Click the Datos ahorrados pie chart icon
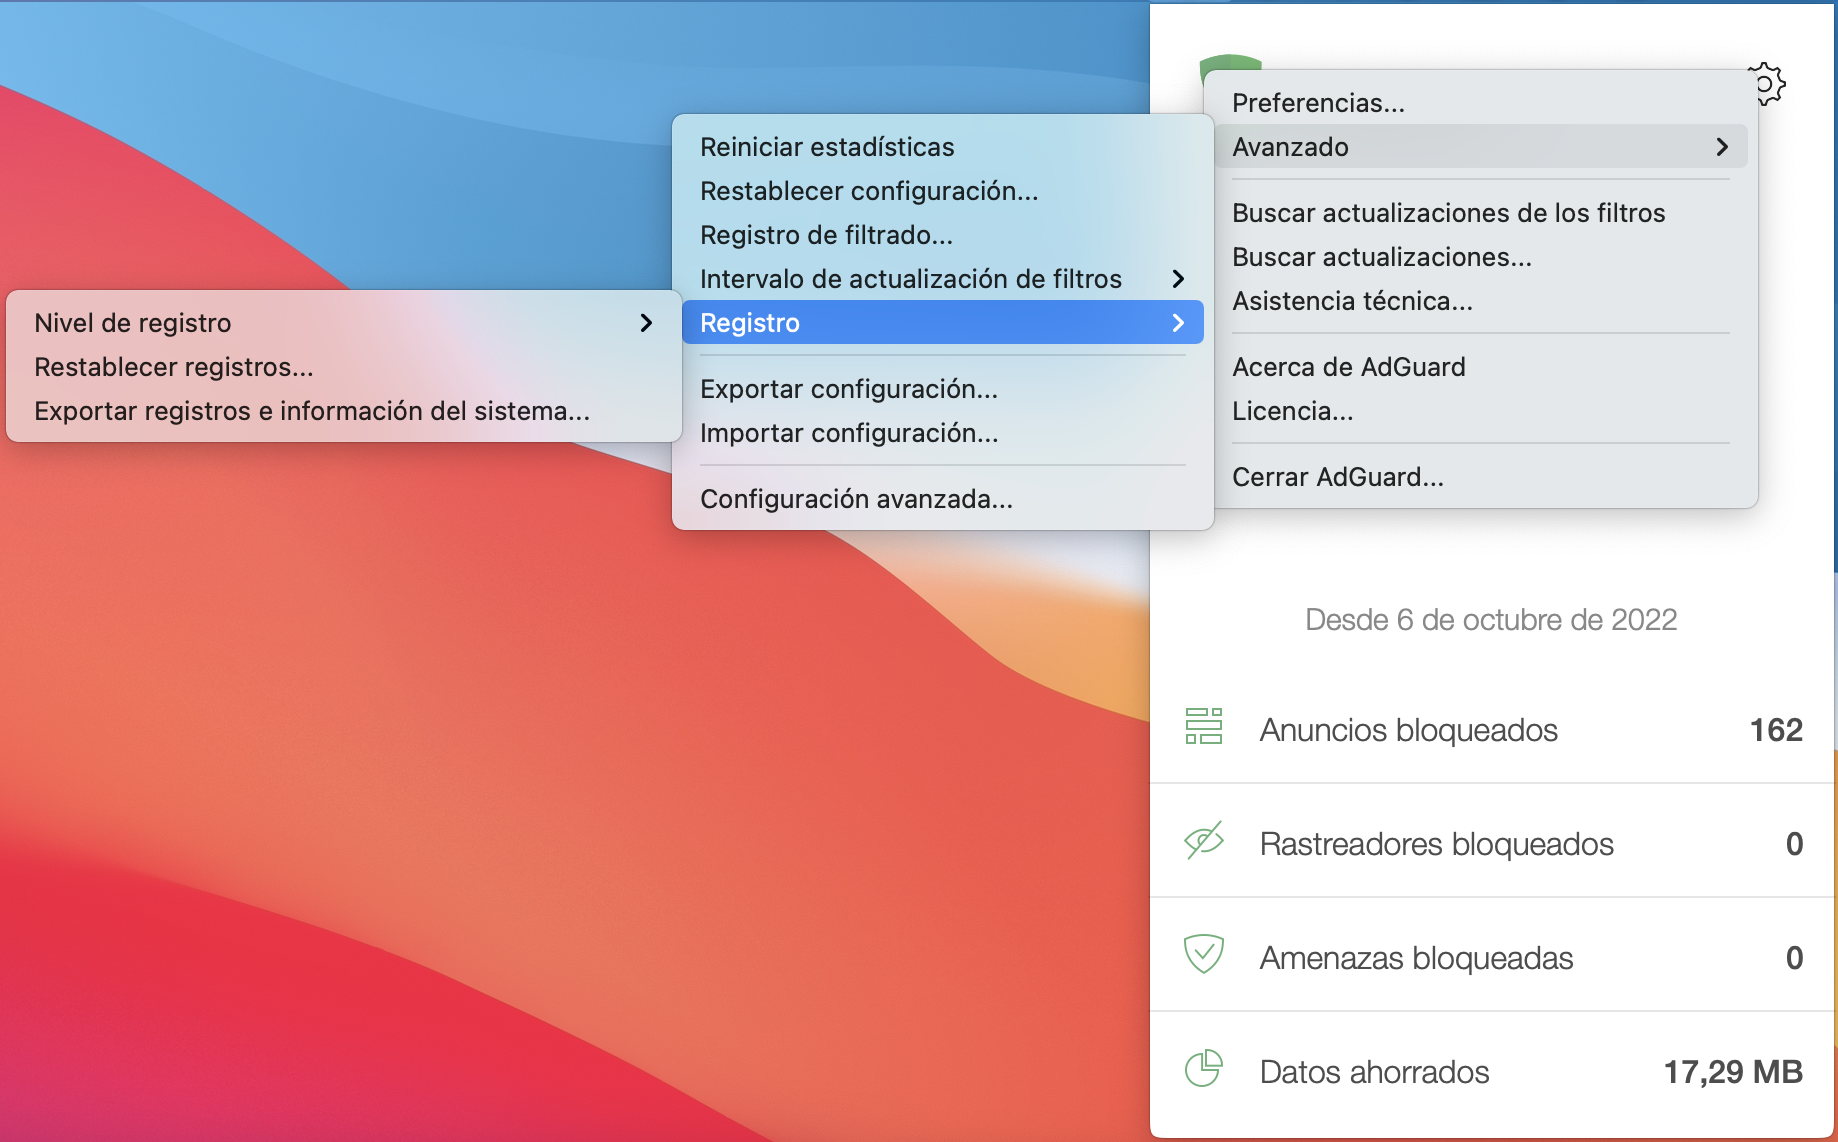The width and height of the screenshot is (1838, 1142). (1203, 1069)
